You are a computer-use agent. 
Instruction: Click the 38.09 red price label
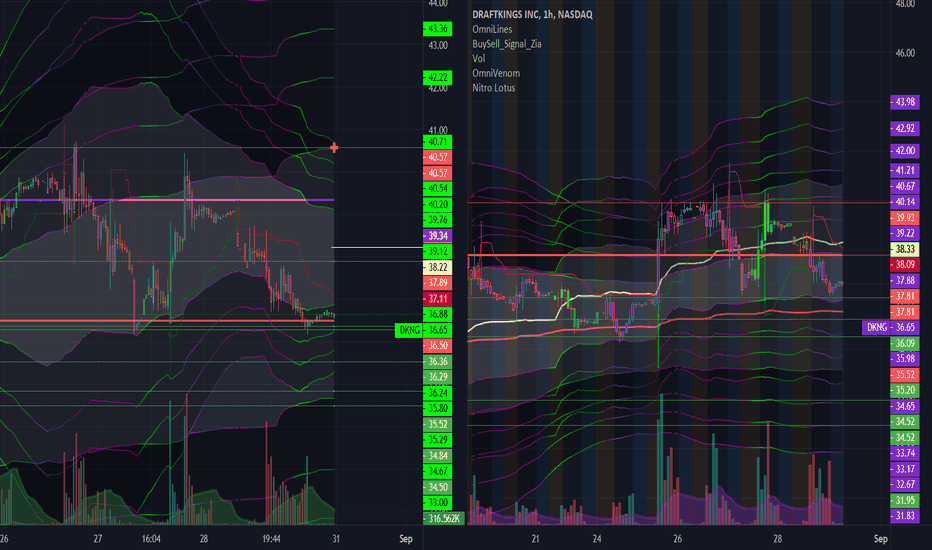pos(905,265)
